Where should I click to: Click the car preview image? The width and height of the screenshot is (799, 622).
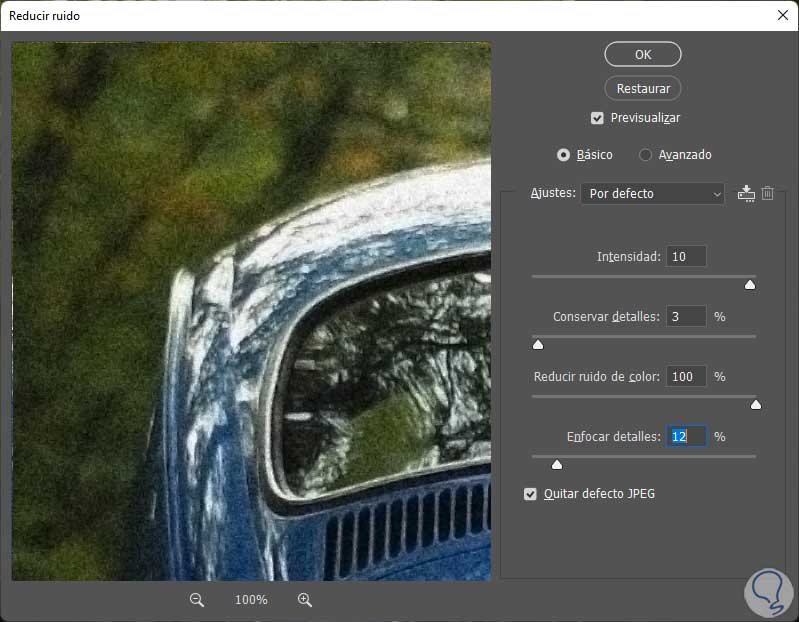(251, 311)
